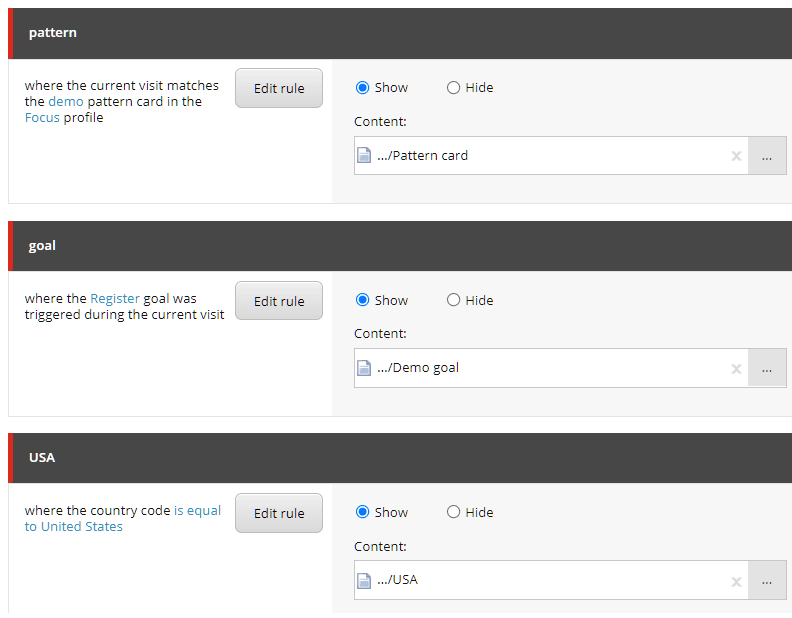Open the Focus profile link

pos(42,118)
